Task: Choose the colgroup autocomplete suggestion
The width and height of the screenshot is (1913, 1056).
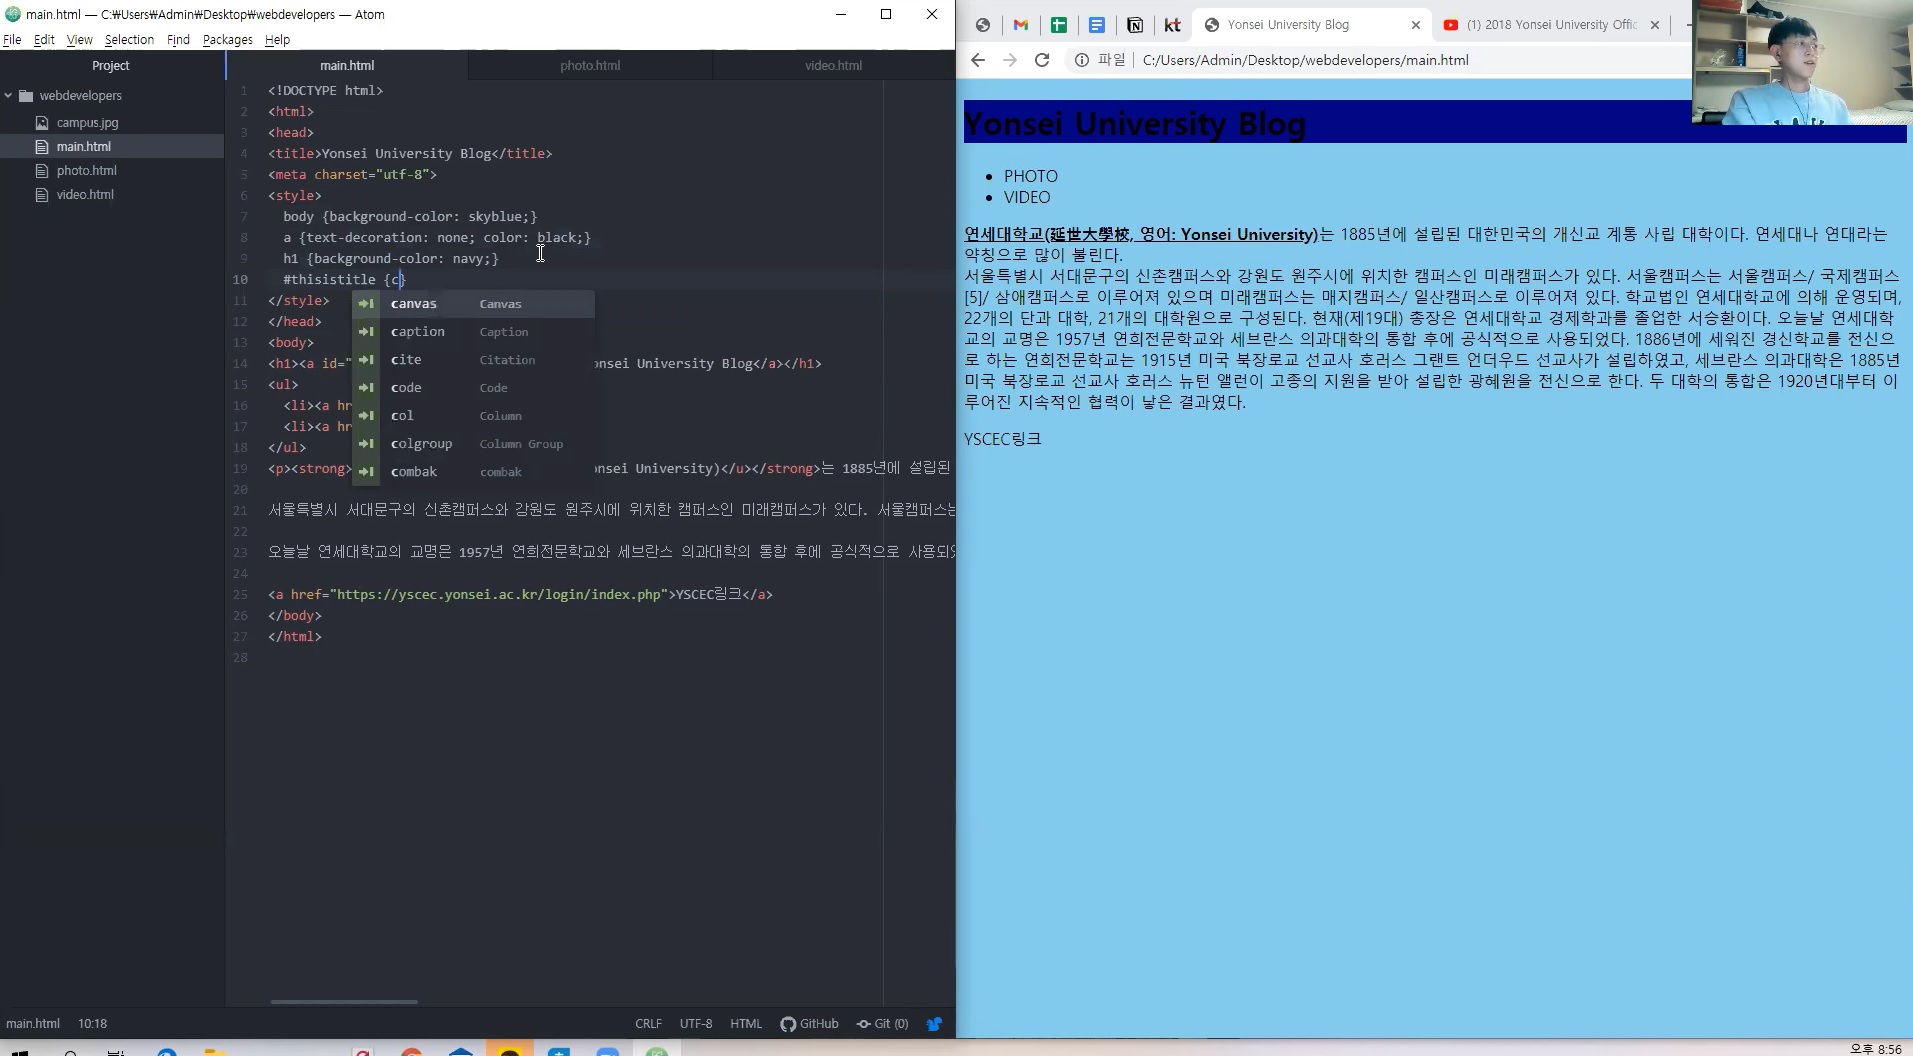Action: coord(473,444)
